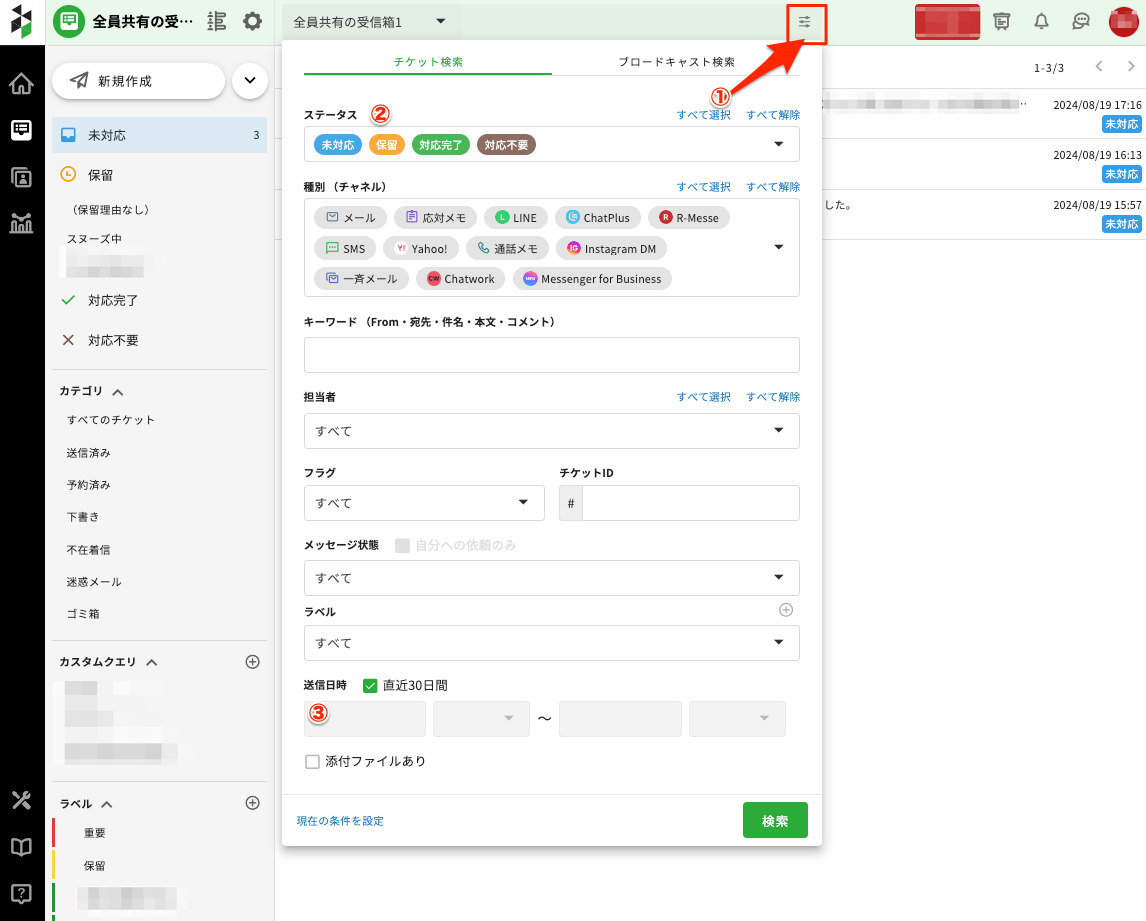Go to home icon in sidebar
The width and height of the screenshot is (1146, 921).
(21, 83)
